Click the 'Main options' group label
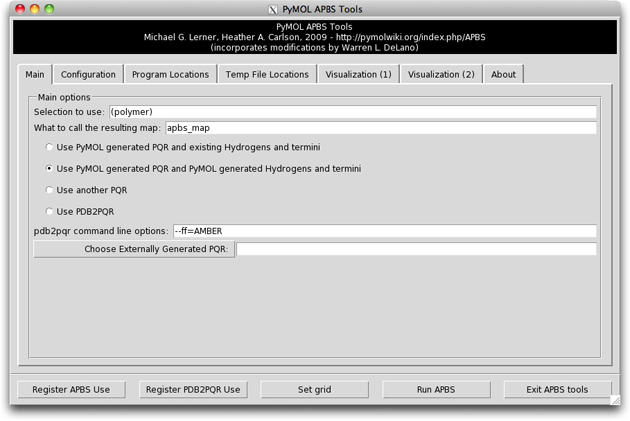Viewport: 630px width, 421px height. click(x=64, y=97)
